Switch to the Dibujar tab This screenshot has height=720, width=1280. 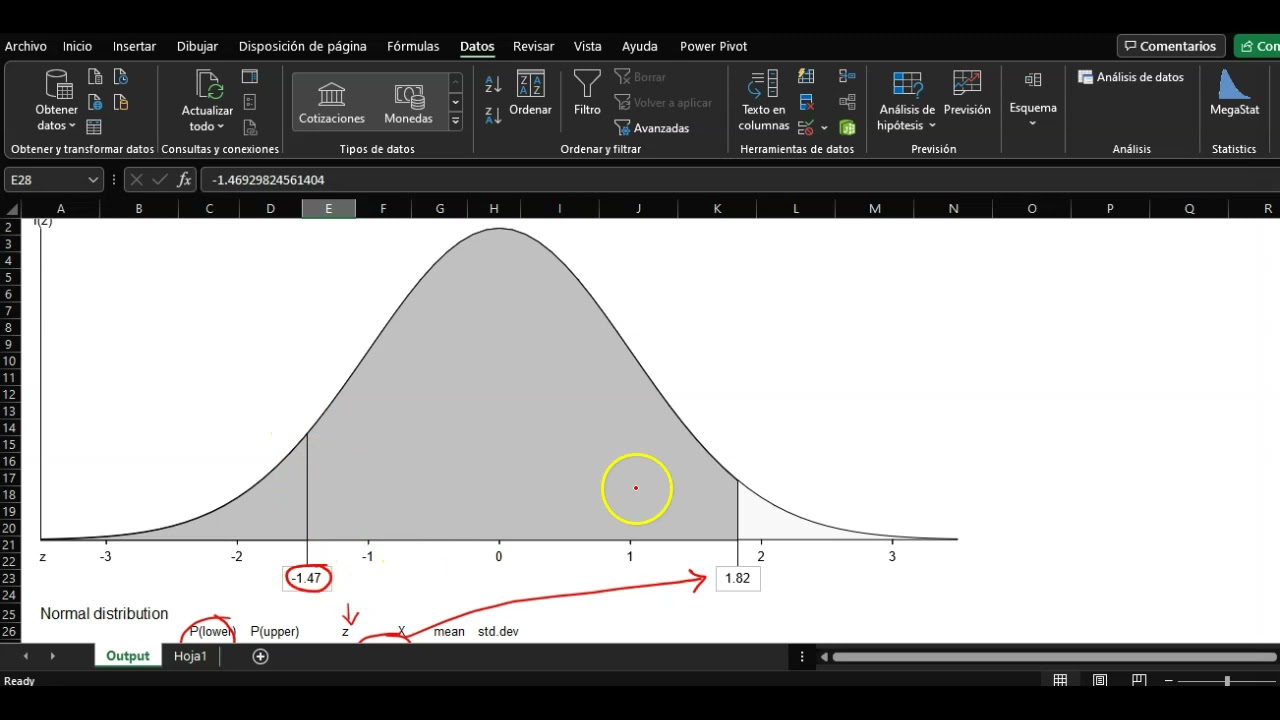click(197, 46)
